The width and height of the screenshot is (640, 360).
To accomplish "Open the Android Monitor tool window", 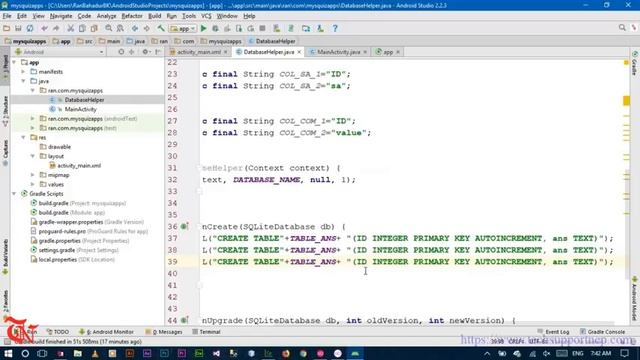I will tap(106, 332).
